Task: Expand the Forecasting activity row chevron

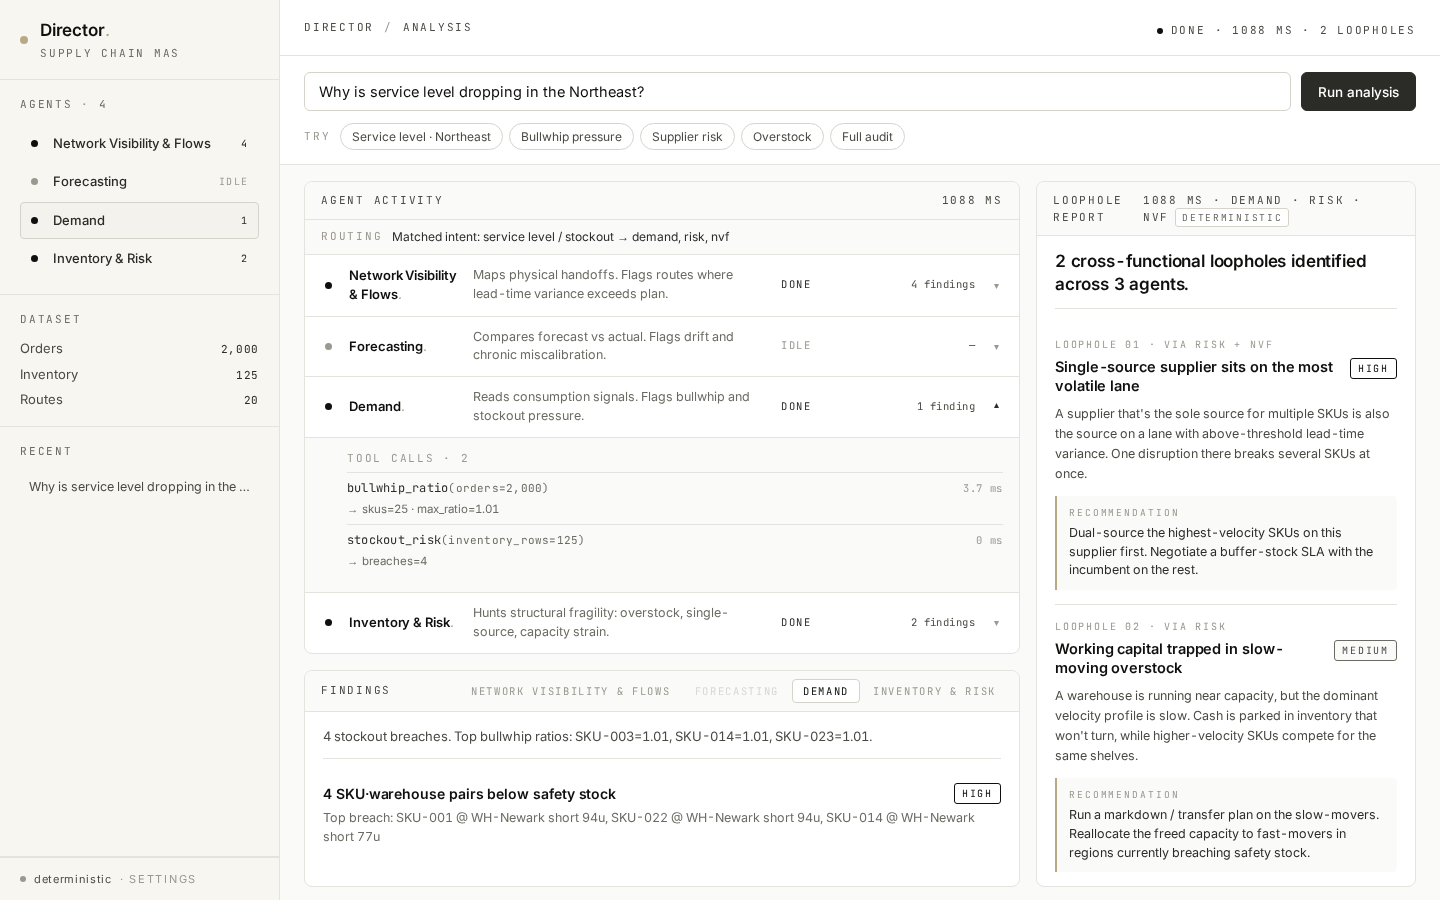Action: point(996,347)
